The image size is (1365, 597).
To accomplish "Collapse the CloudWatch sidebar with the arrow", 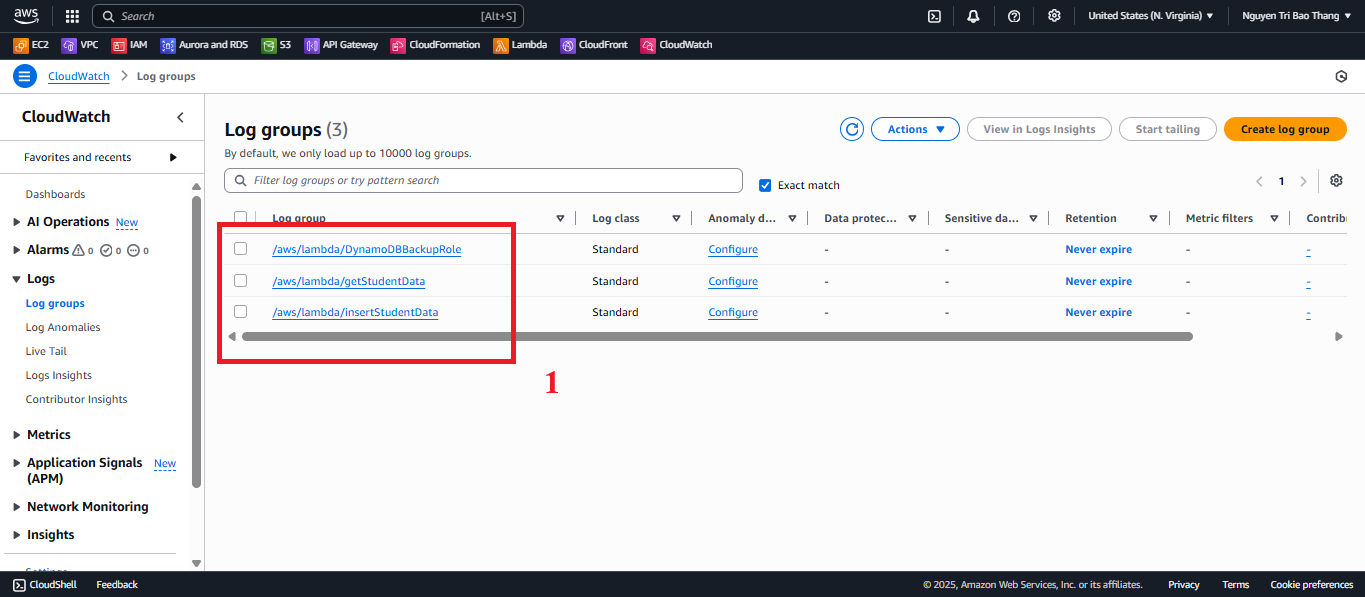I will [x=180, y=117].
